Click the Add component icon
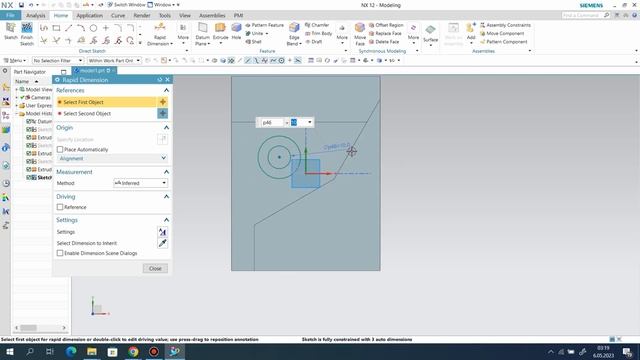 471,28
